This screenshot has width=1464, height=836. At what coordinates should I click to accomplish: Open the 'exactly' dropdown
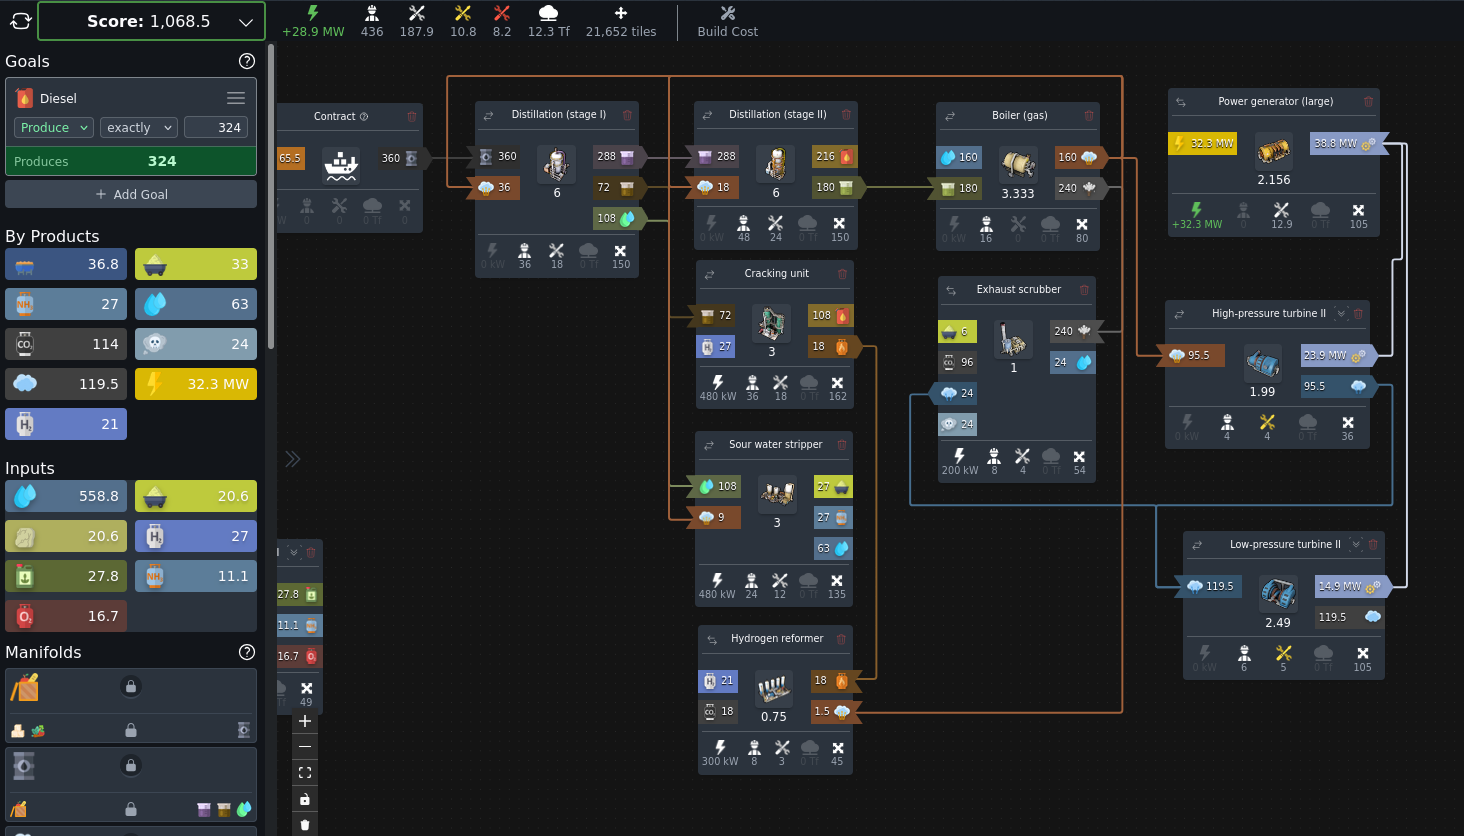coord(139,128)
